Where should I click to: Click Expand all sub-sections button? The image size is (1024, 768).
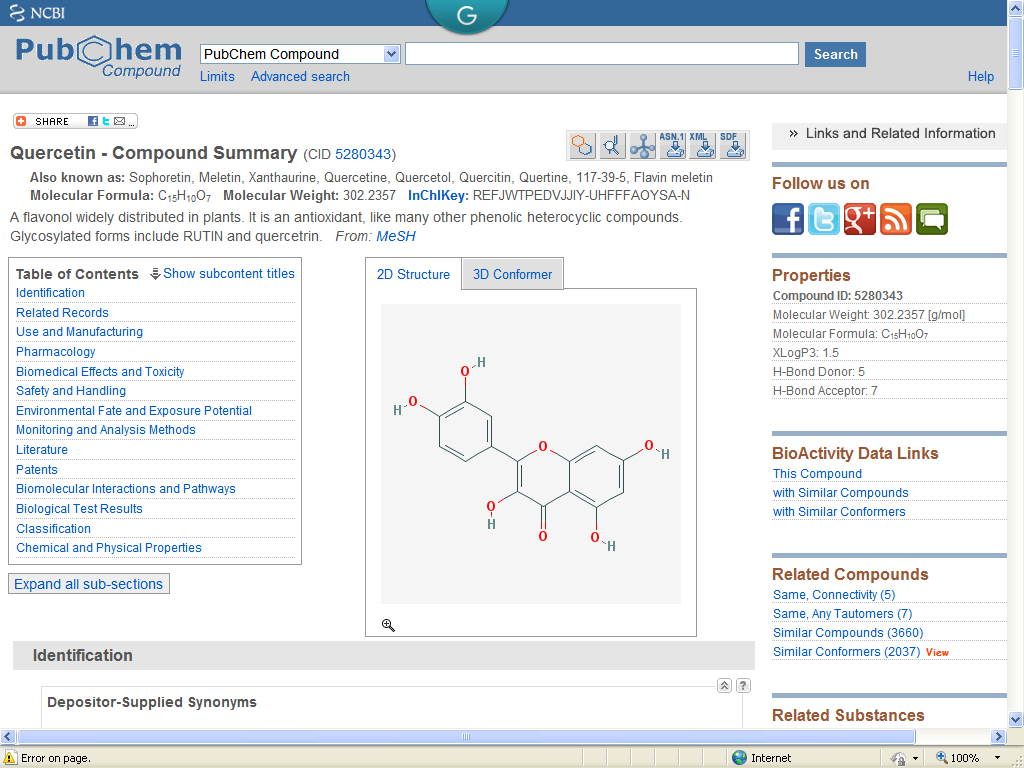[x=88, y=584]
